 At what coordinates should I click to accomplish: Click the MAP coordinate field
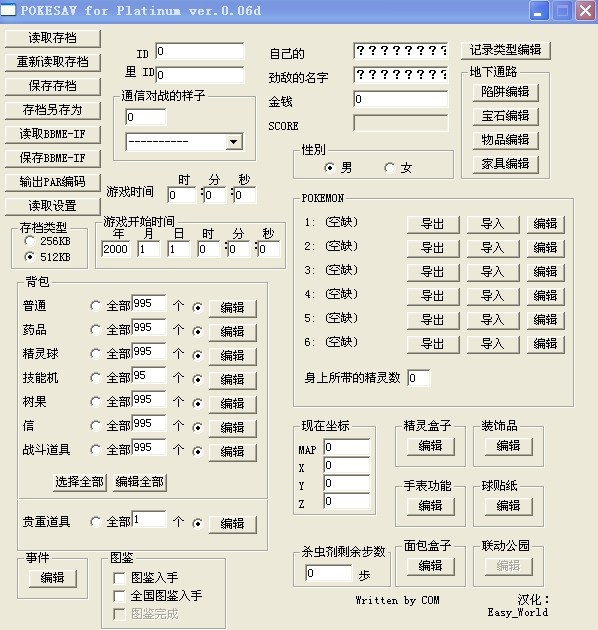[346, 448]
